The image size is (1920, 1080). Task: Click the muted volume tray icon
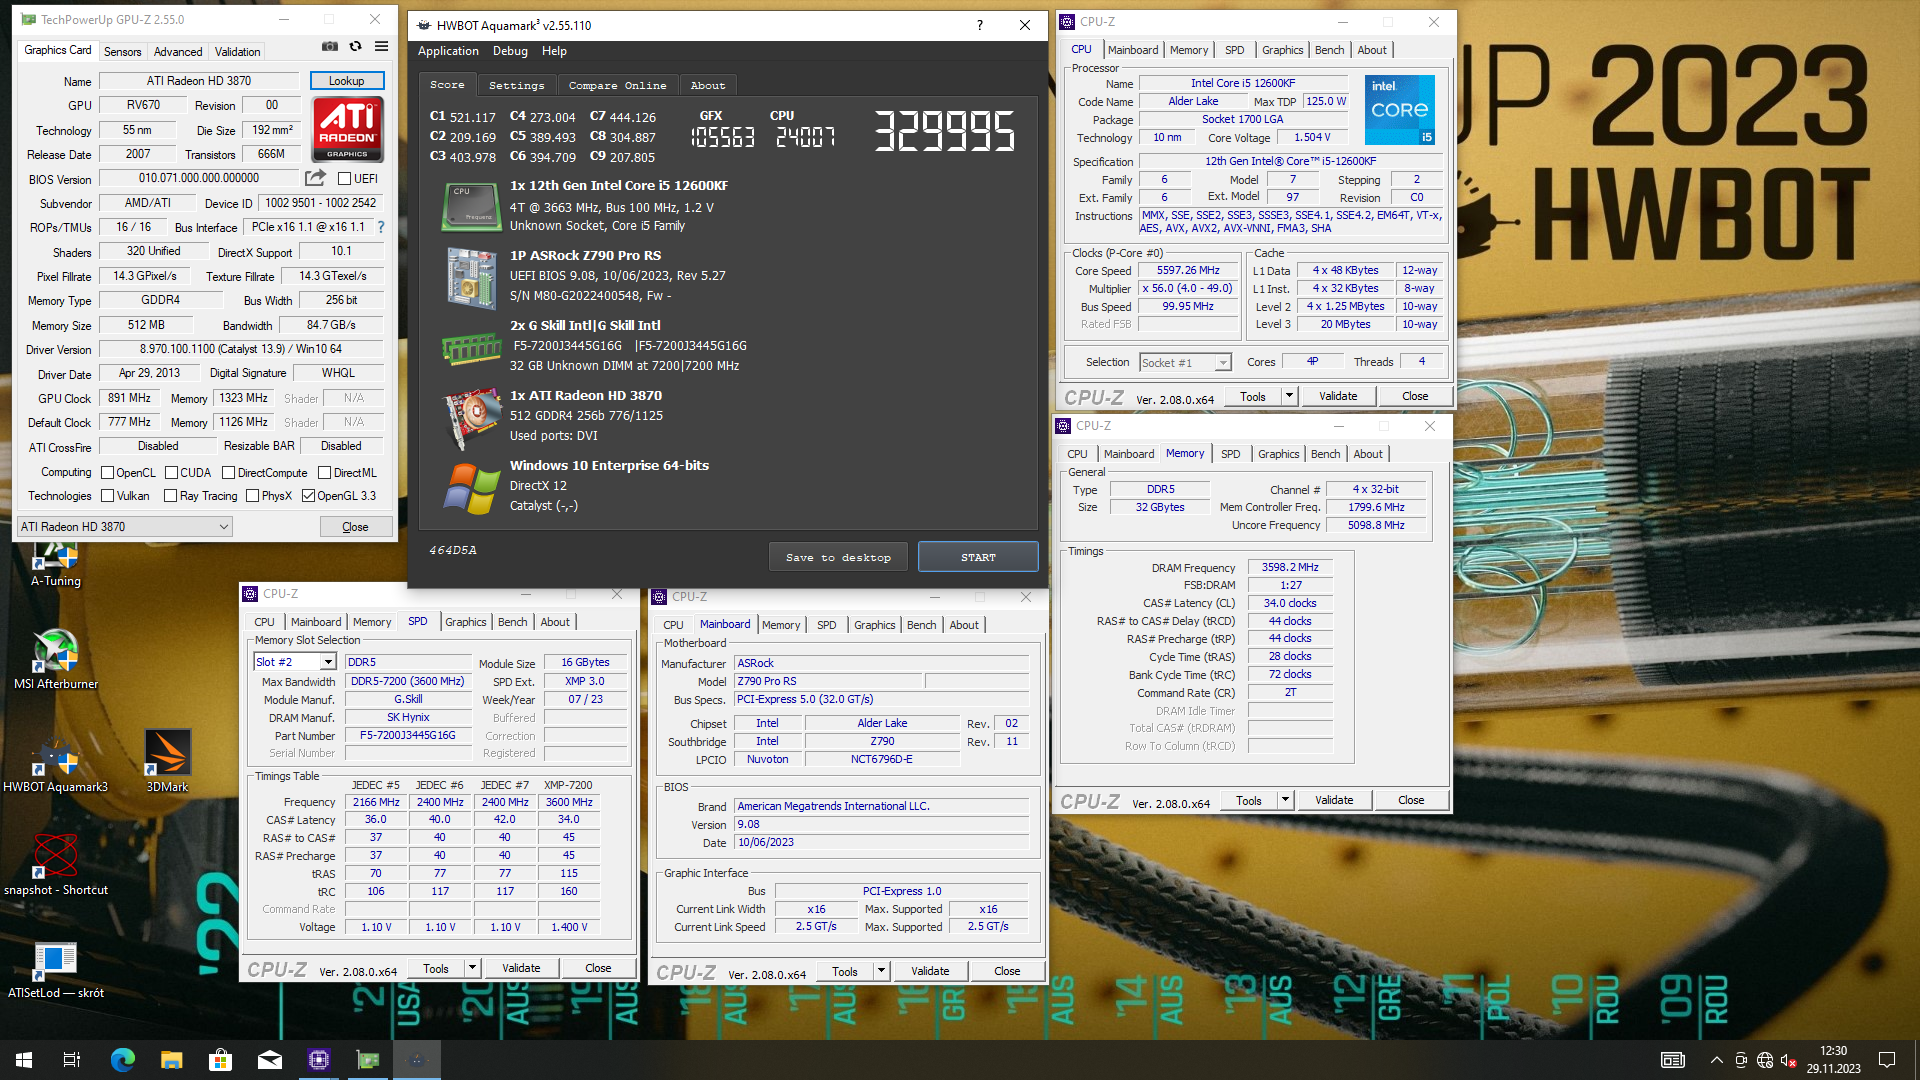1788,1060
